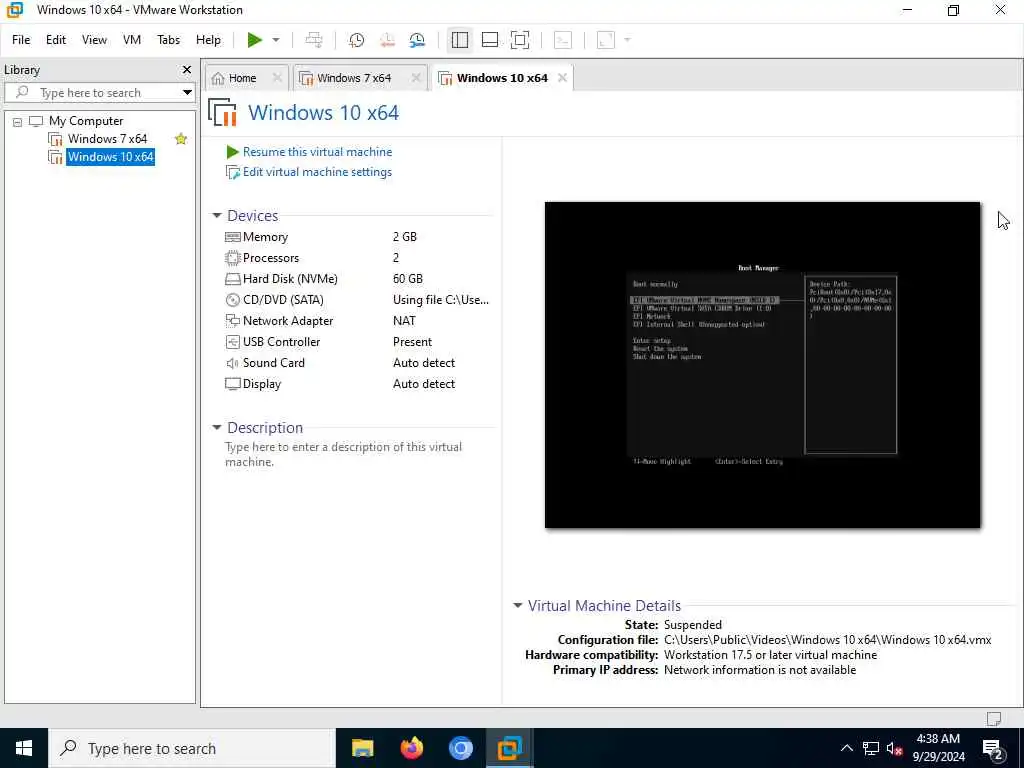Toggle the library sidebar view icon
The image size is (1024, 768).
click(x=460, y=40)
